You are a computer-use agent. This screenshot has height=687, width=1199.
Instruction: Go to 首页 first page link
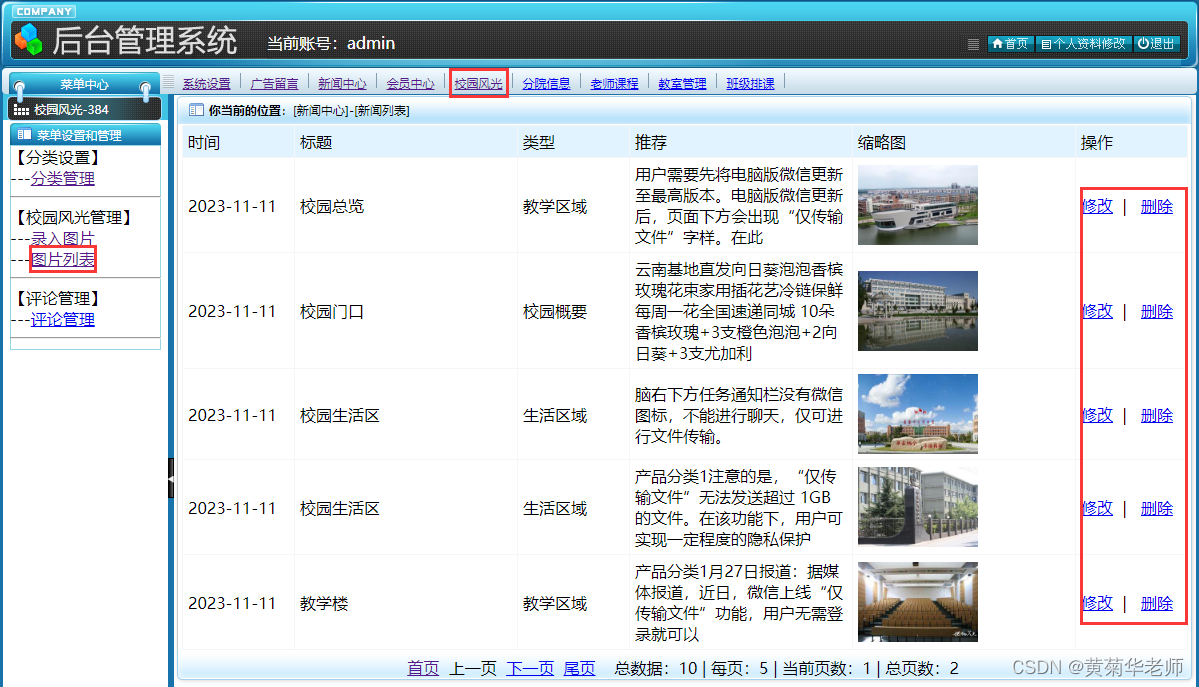point(423,669)
